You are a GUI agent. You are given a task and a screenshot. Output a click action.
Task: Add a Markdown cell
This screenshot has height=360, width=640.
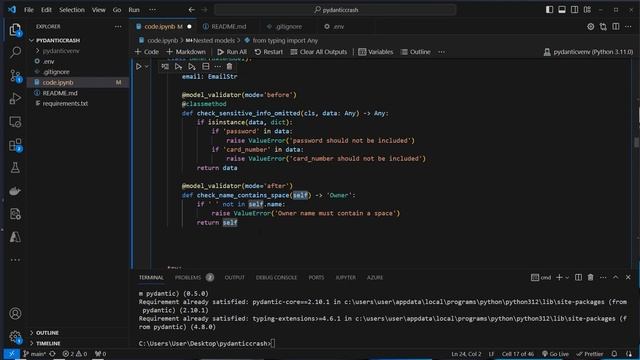(186, 52)
